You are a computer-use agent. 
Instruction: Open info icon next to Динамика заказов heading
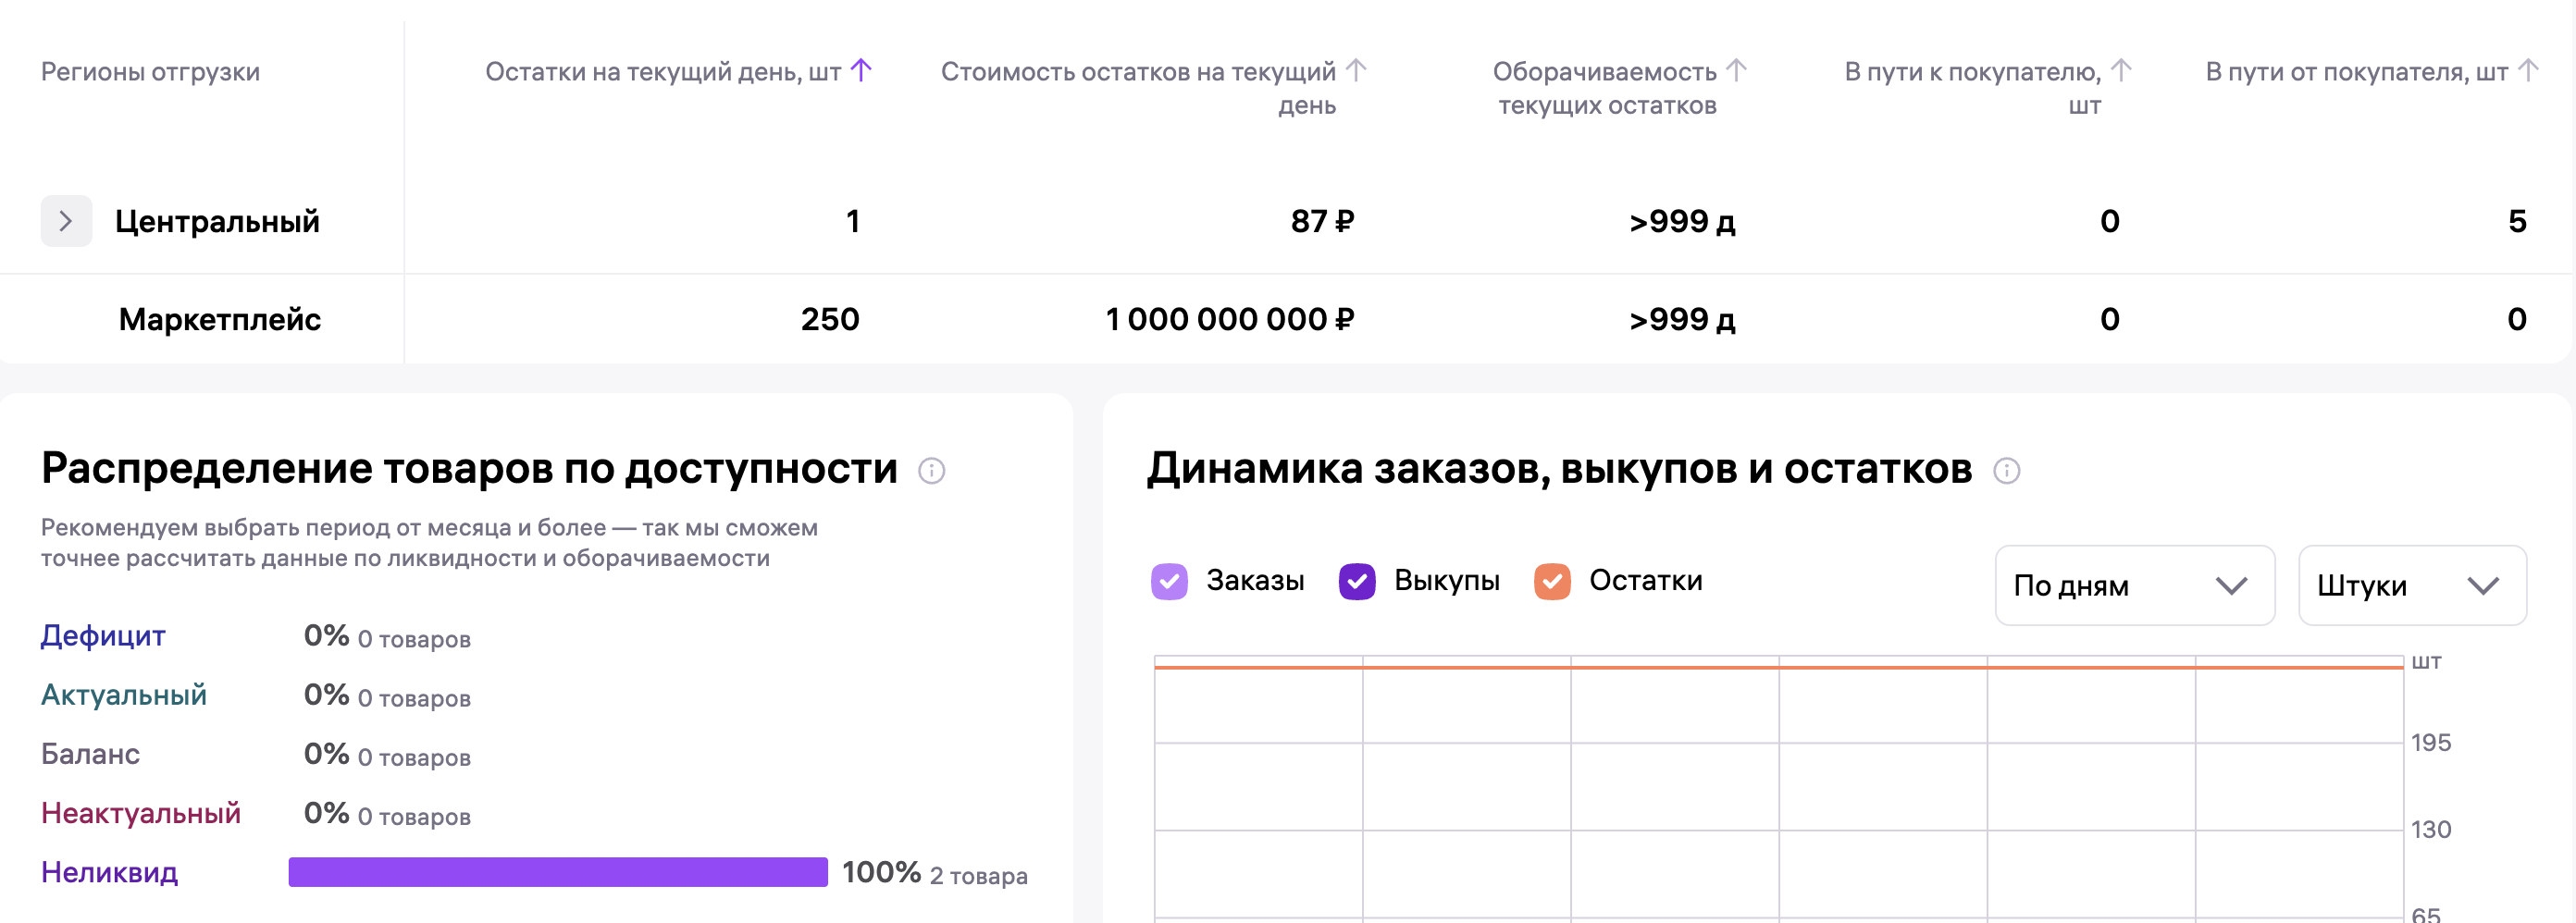(x=2006, y=470)
